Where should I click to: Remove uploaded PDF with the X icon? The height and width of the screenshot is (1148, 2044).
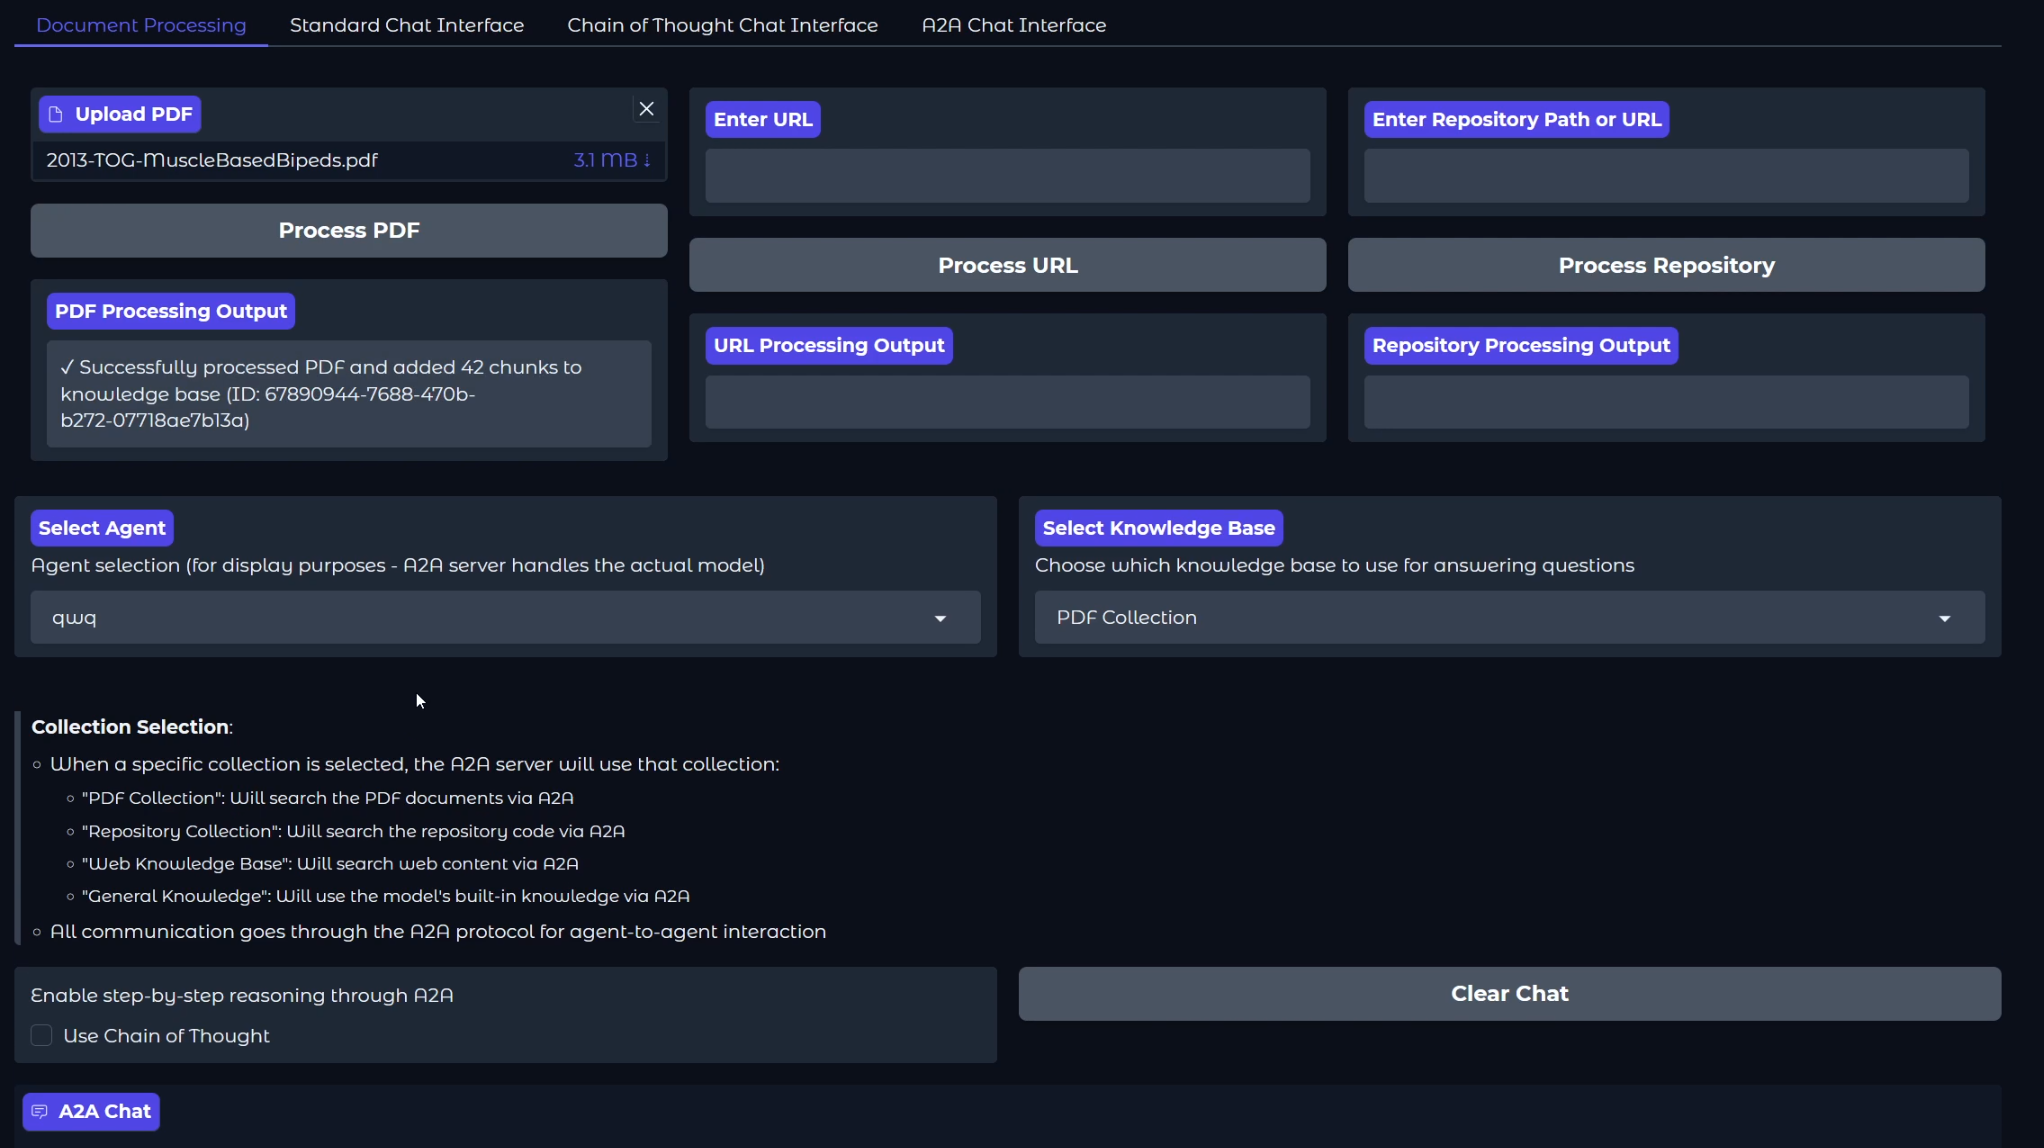pyautogui.click(x=646, y=108)
